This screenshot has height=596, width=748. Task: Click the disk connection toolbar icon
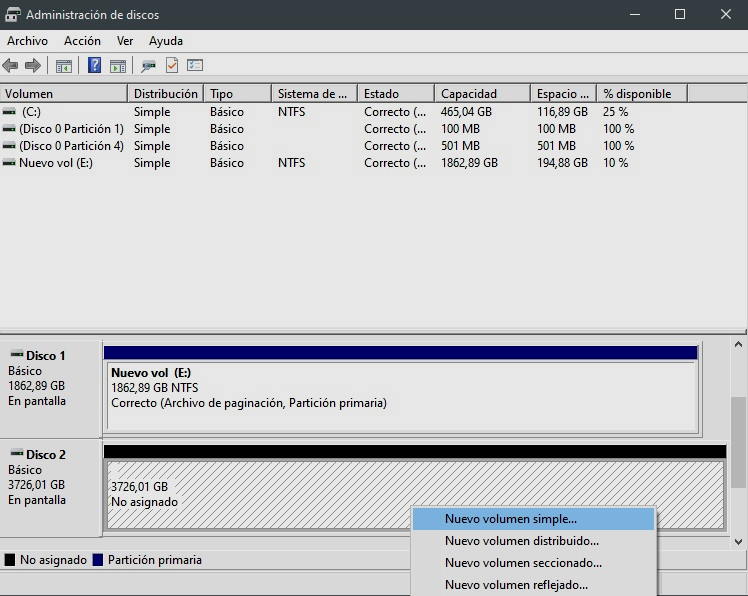point(149,66)
